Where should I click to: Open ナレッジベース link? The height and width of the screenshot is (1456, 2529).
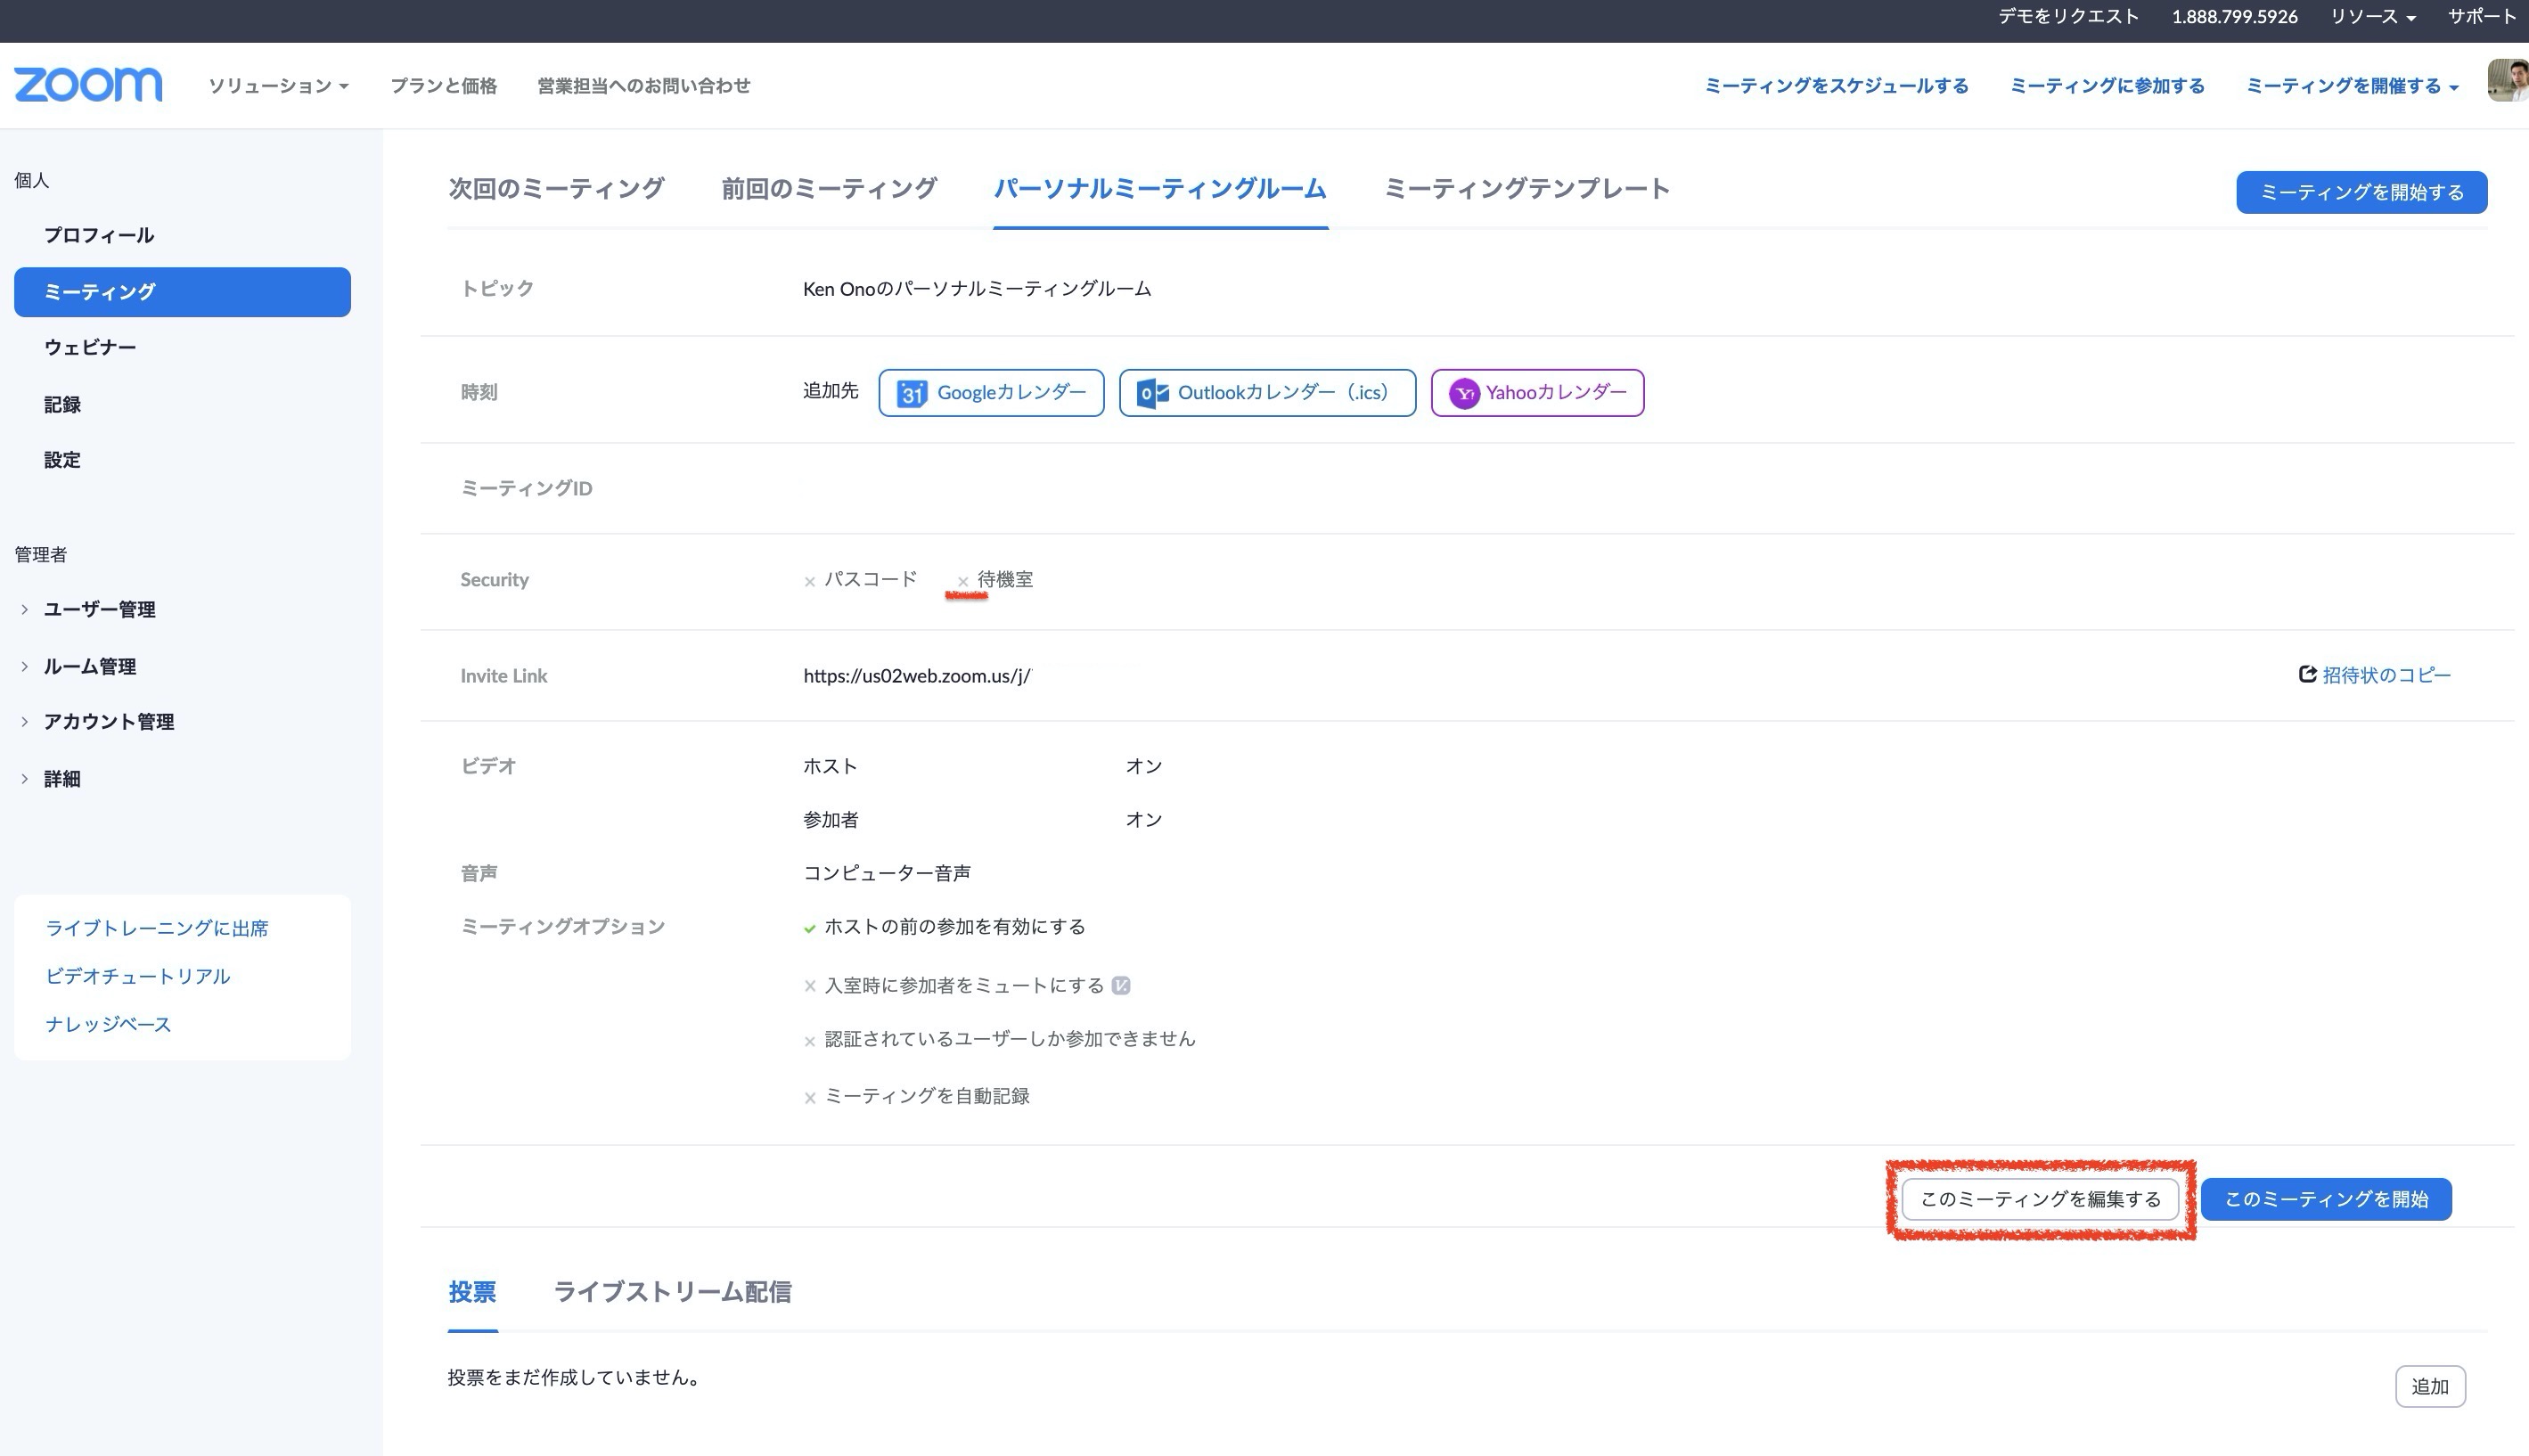[108, 1024]
